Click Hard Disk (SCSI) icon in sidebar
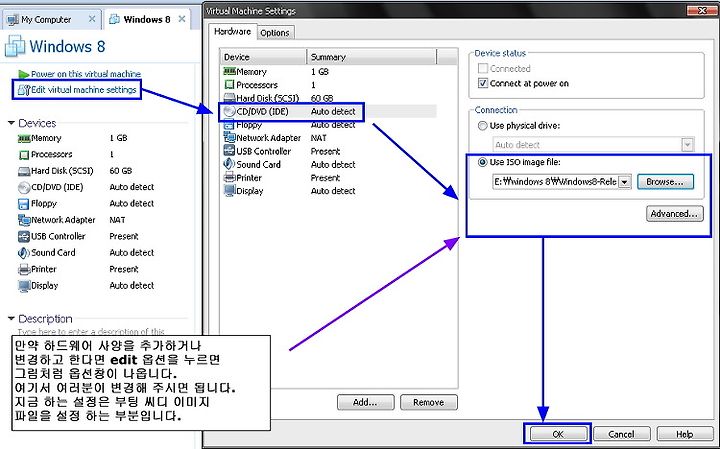The height and width of the screenshot is (449, 720). 24,171
